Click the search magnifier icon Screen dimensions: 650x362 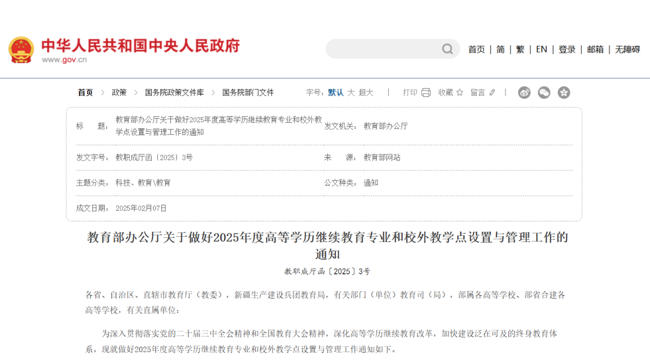click(447, 49)
